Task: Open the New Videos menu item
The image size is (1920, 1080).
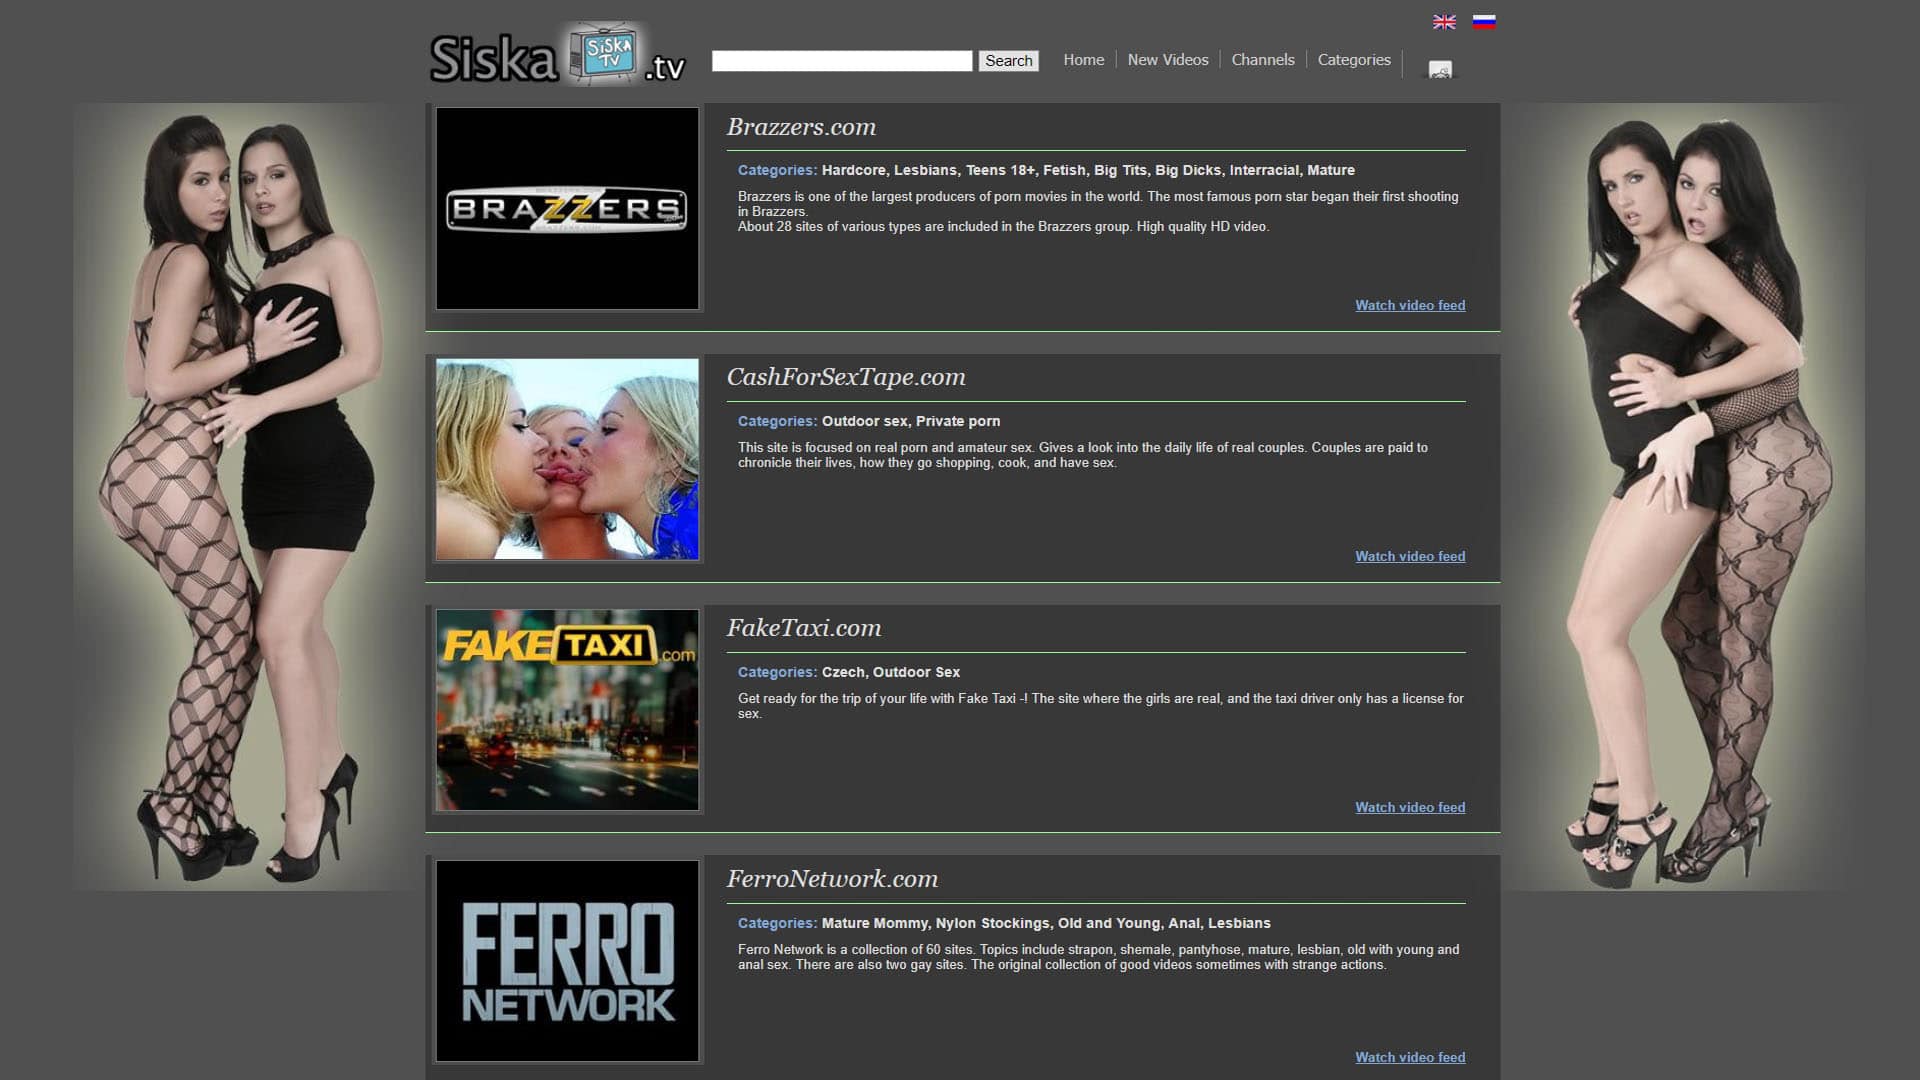Action: point(1168,60)
